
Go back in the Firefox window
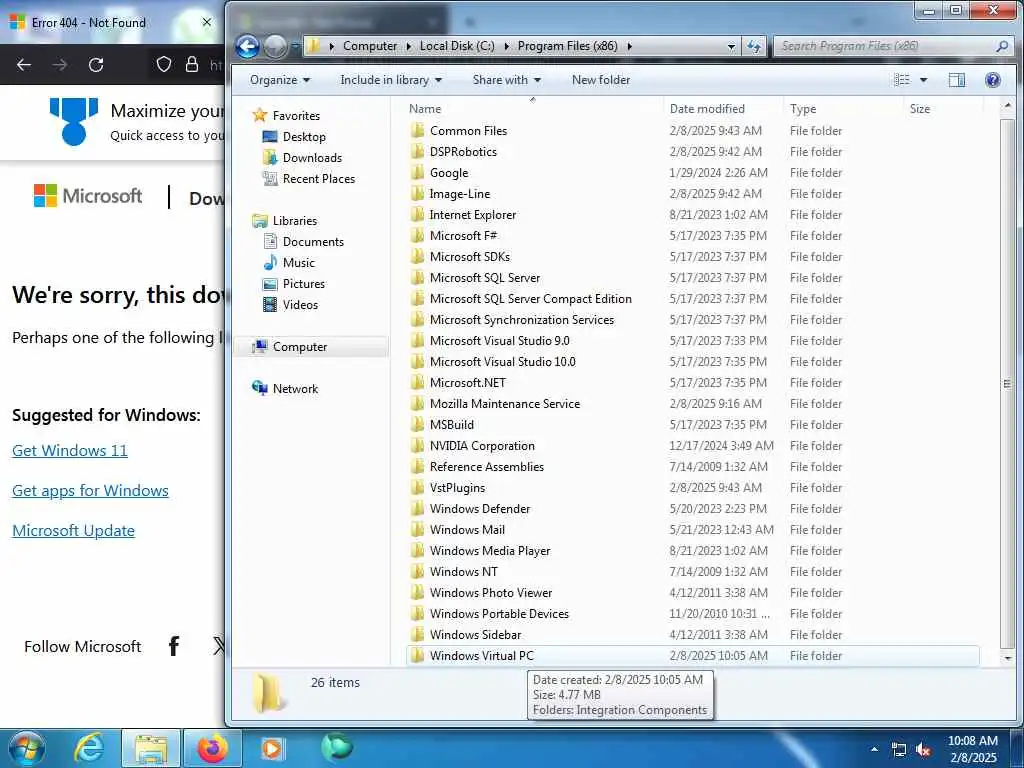[24, 65]
